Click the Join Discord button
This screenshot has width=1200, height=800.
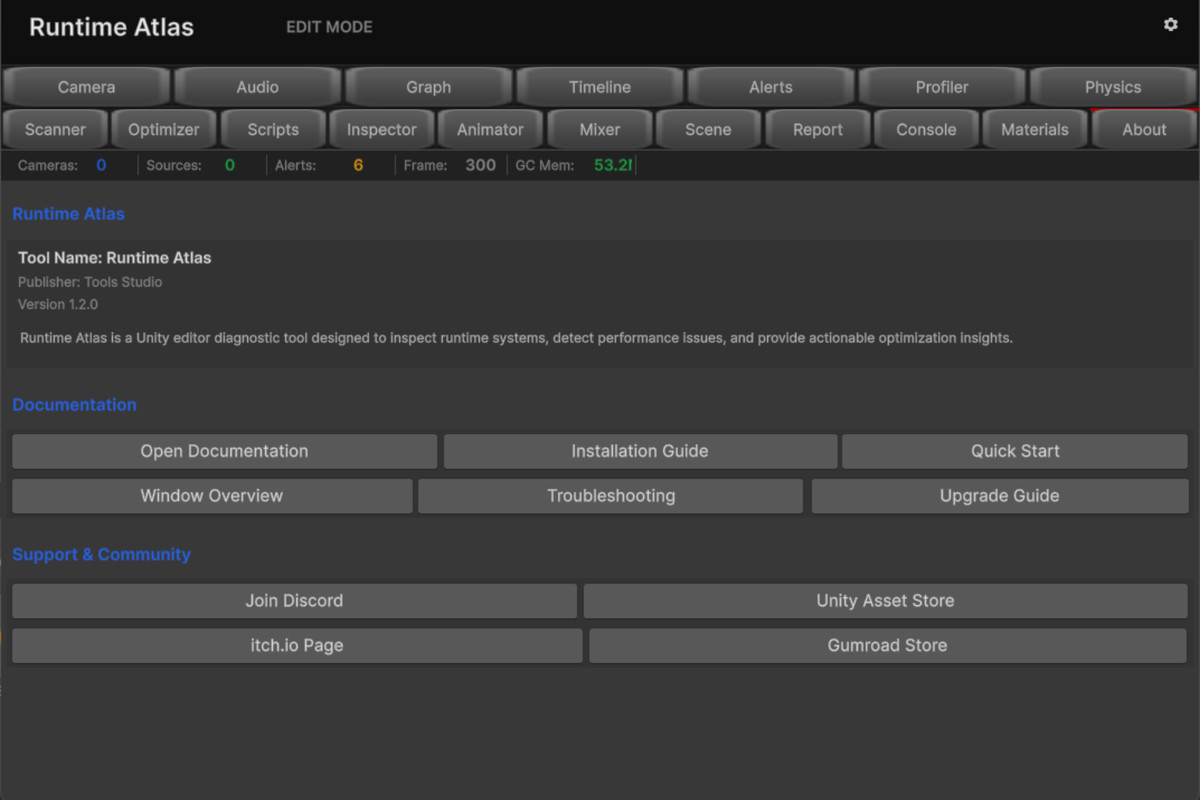294,601
